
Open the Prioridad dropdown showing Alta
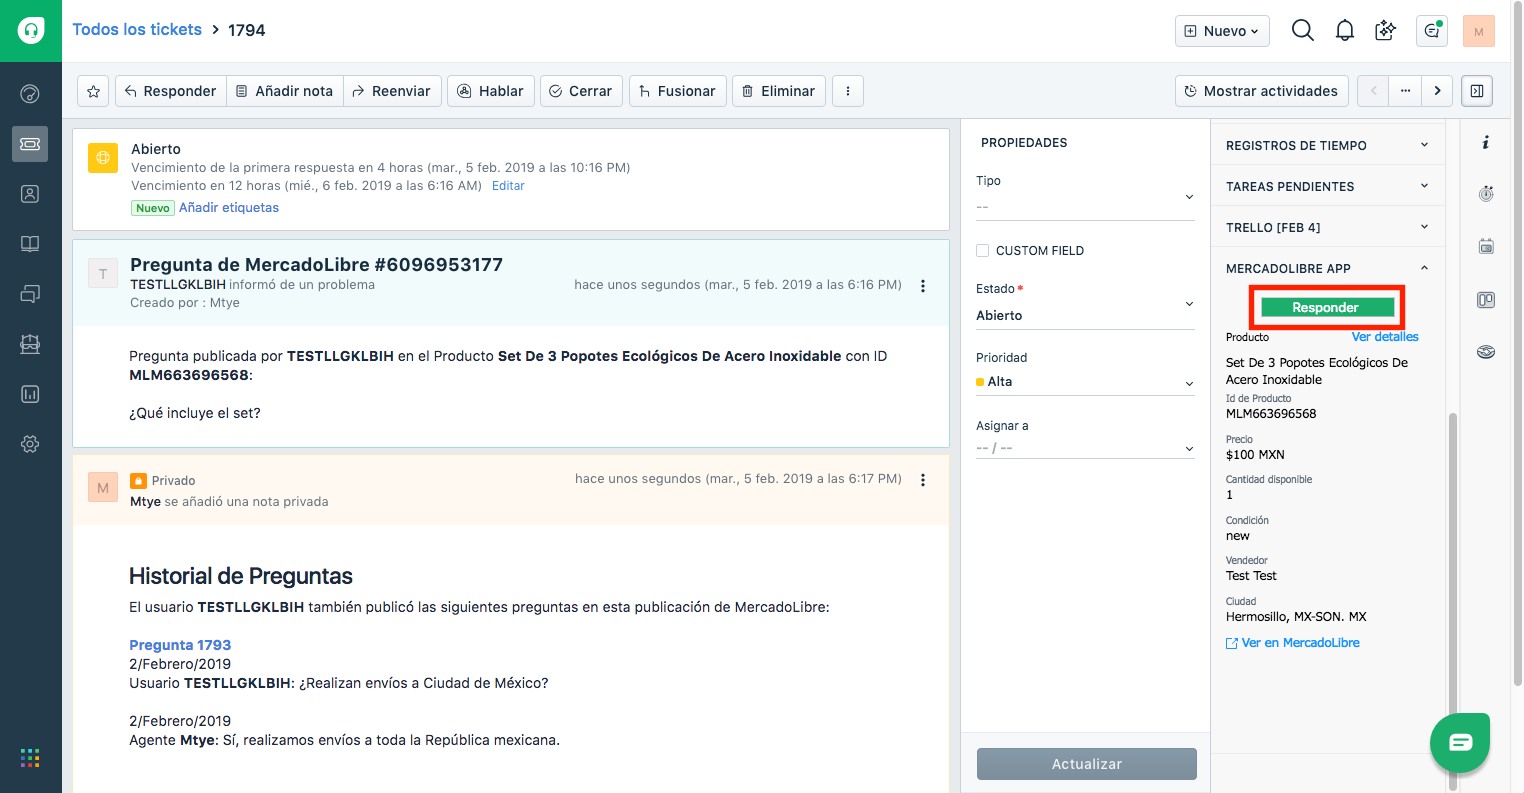point(1085,382)
